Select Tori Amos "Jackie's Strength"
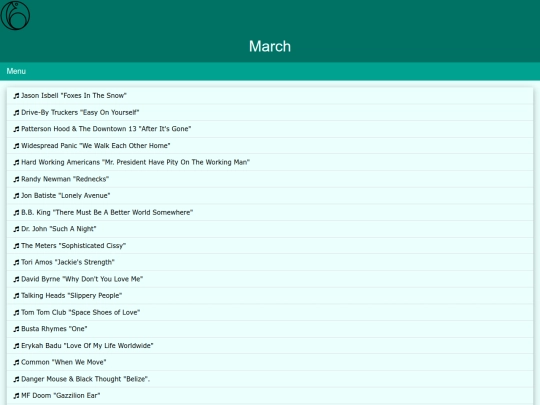 [270, 263]
